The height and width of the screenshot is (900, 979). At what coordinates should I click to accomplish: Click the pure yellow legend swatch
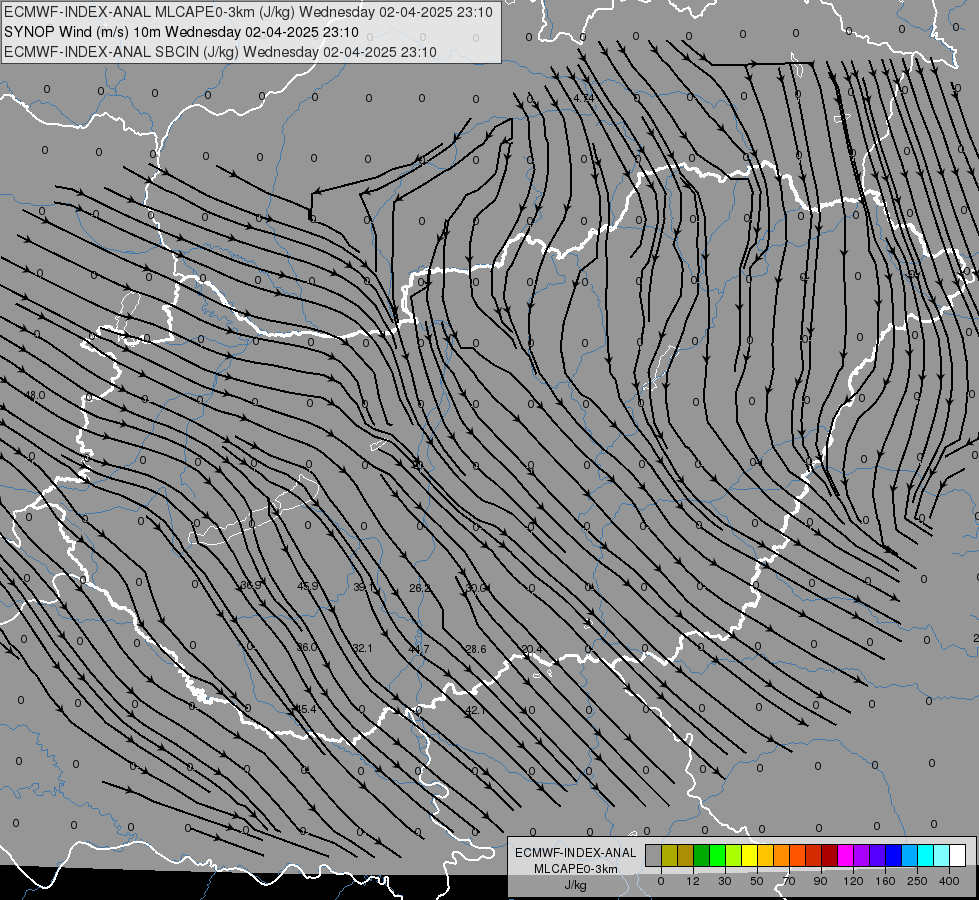point(750,855)
